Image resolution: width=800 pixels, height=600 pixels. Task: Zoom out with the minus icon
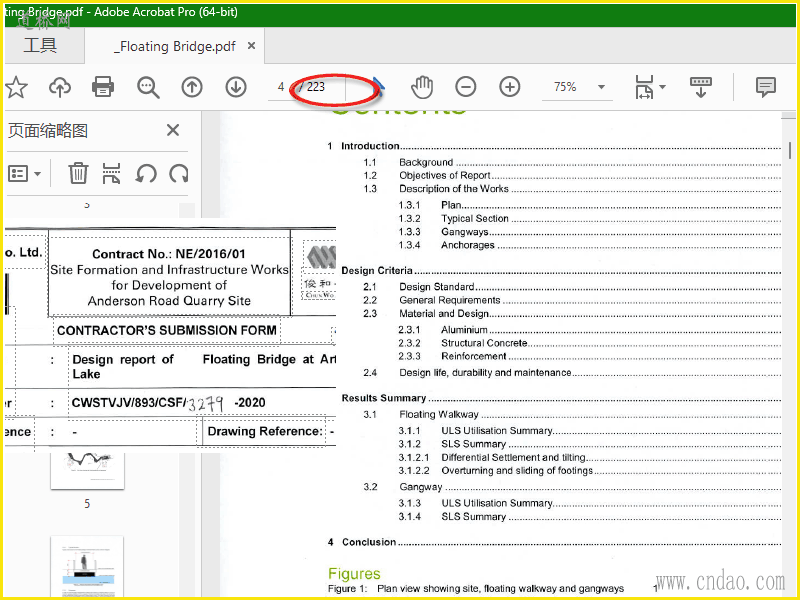pyautogui.click(x=465, y=87)
